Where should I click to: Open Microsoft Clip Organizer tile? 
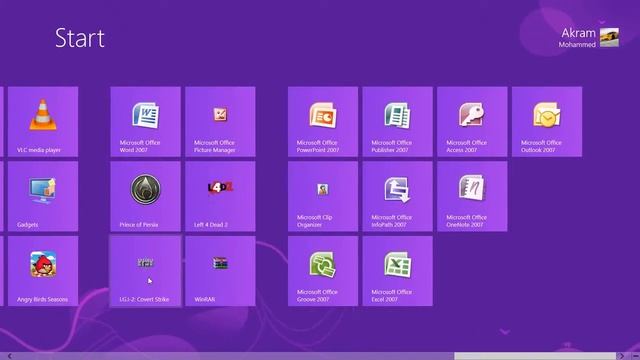(323, 196)
